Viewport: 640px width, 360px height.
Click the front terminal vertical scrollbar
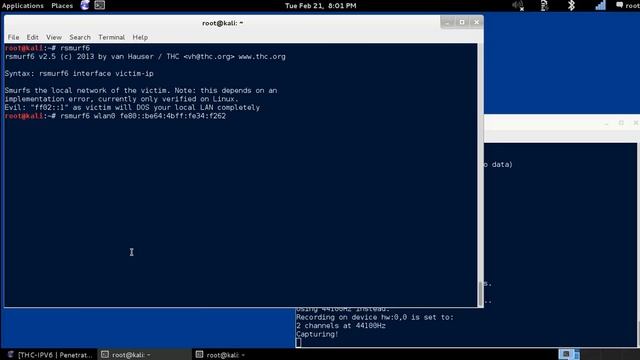(480, 175)
